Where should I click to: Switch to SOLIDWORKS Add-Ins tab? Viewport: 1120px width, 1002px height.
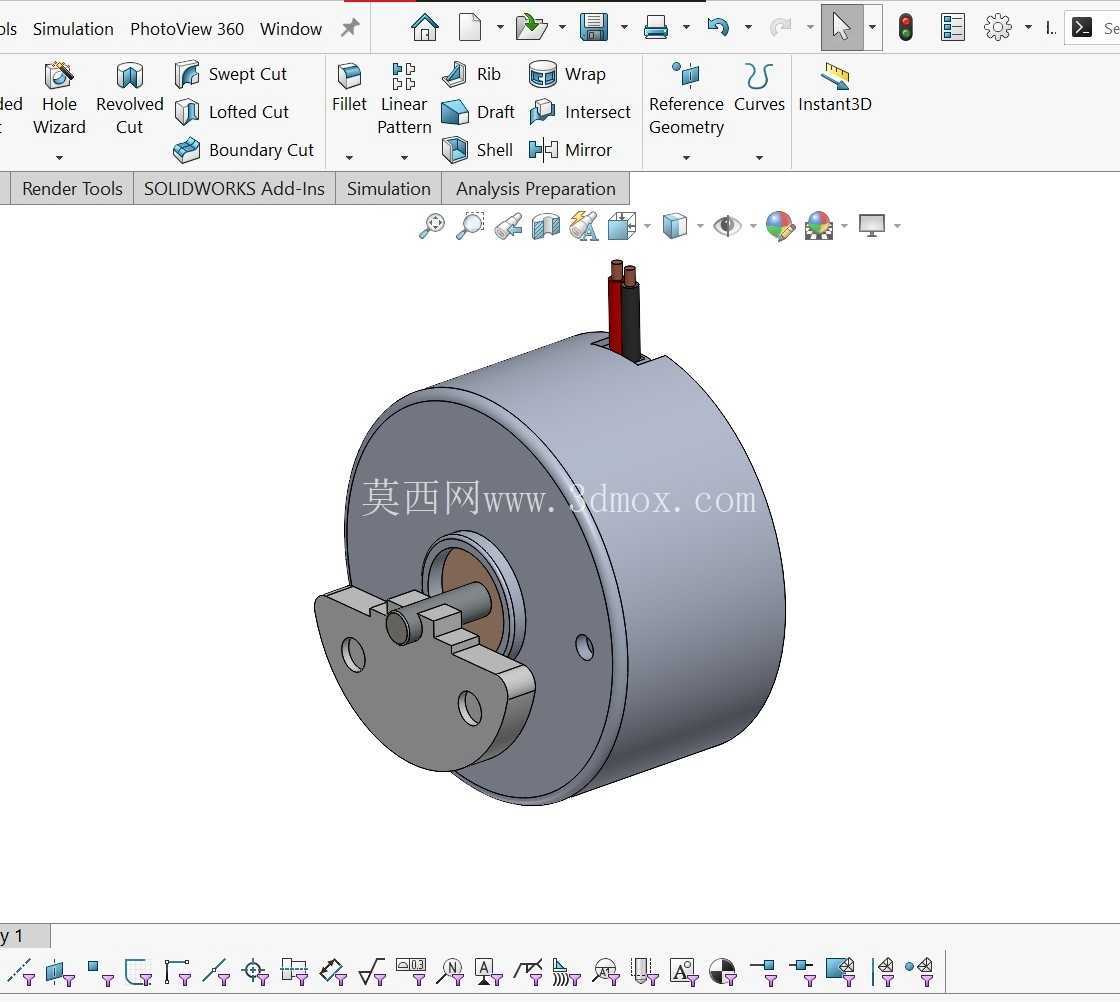pos(234,189)
